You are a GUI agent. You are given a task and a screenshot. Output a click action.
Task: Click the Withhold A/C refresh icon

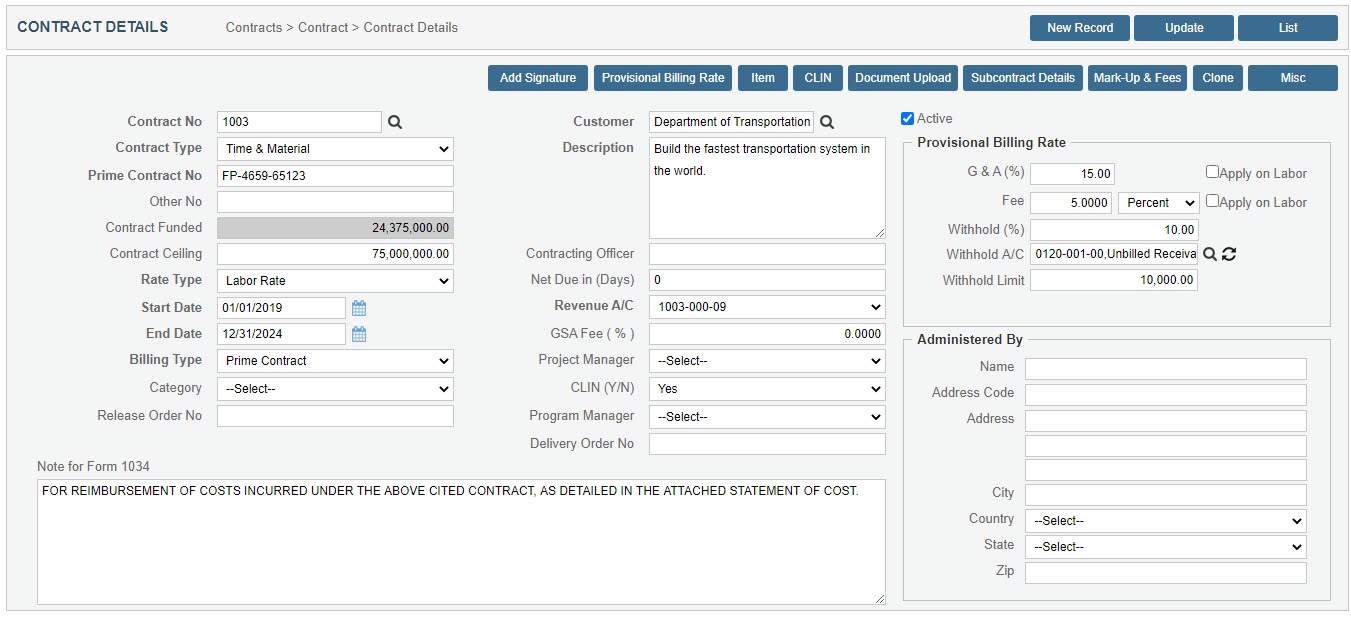pyautogui.click(x=1229, y=254)
